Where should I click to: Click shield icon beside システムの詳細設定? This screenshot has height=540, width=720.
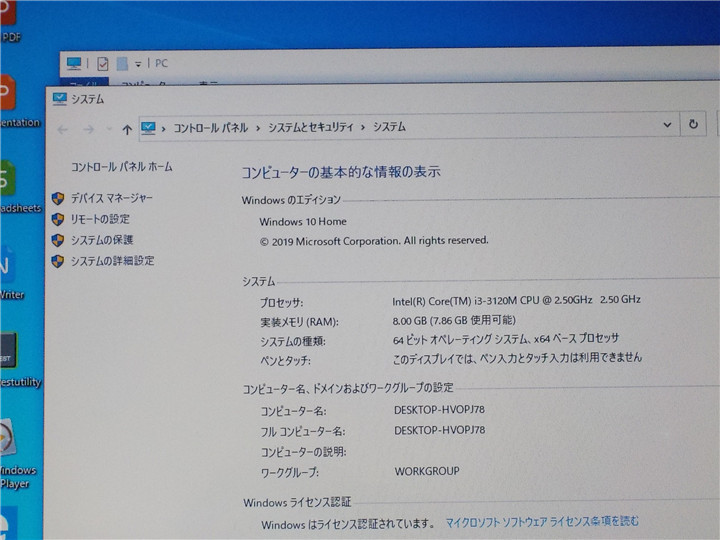(58, 261)
